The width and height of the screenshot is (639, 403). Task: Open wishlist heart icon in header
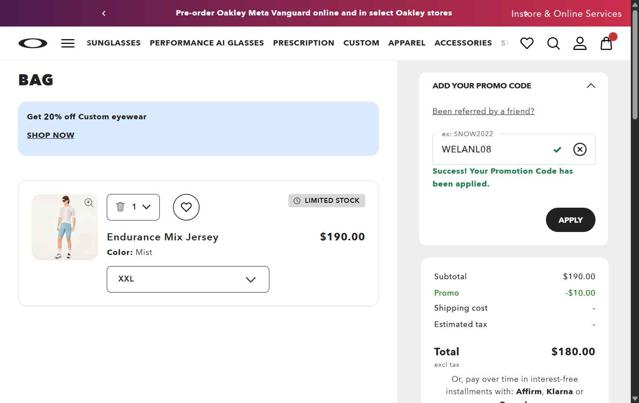[527, 43]
